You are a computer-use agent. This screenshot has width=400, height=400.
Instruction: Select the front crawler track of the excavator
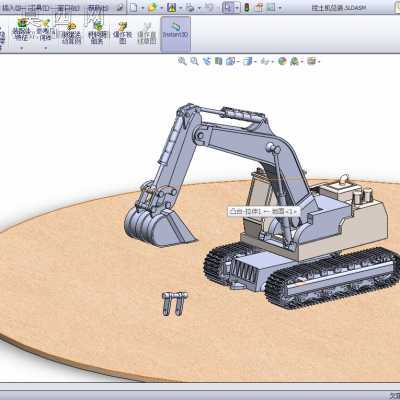[x=333, y=280]
